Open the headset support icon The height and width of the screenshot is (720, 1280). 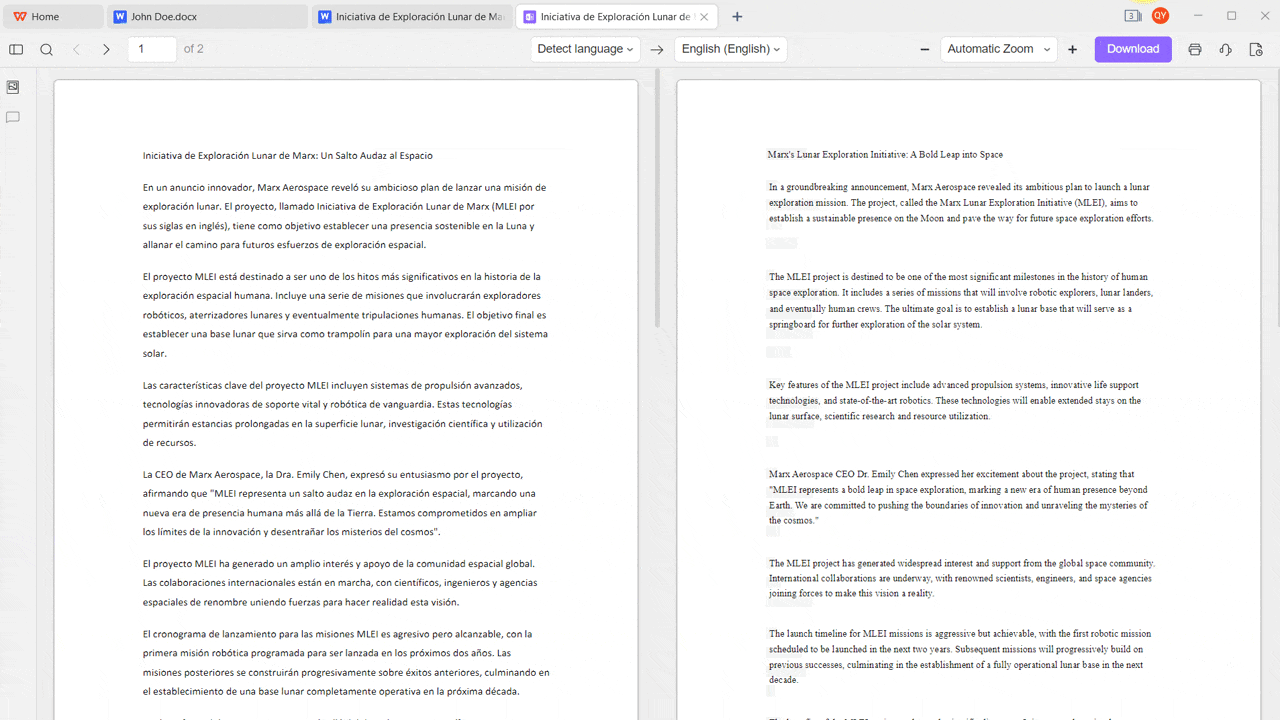(1225, 49)
